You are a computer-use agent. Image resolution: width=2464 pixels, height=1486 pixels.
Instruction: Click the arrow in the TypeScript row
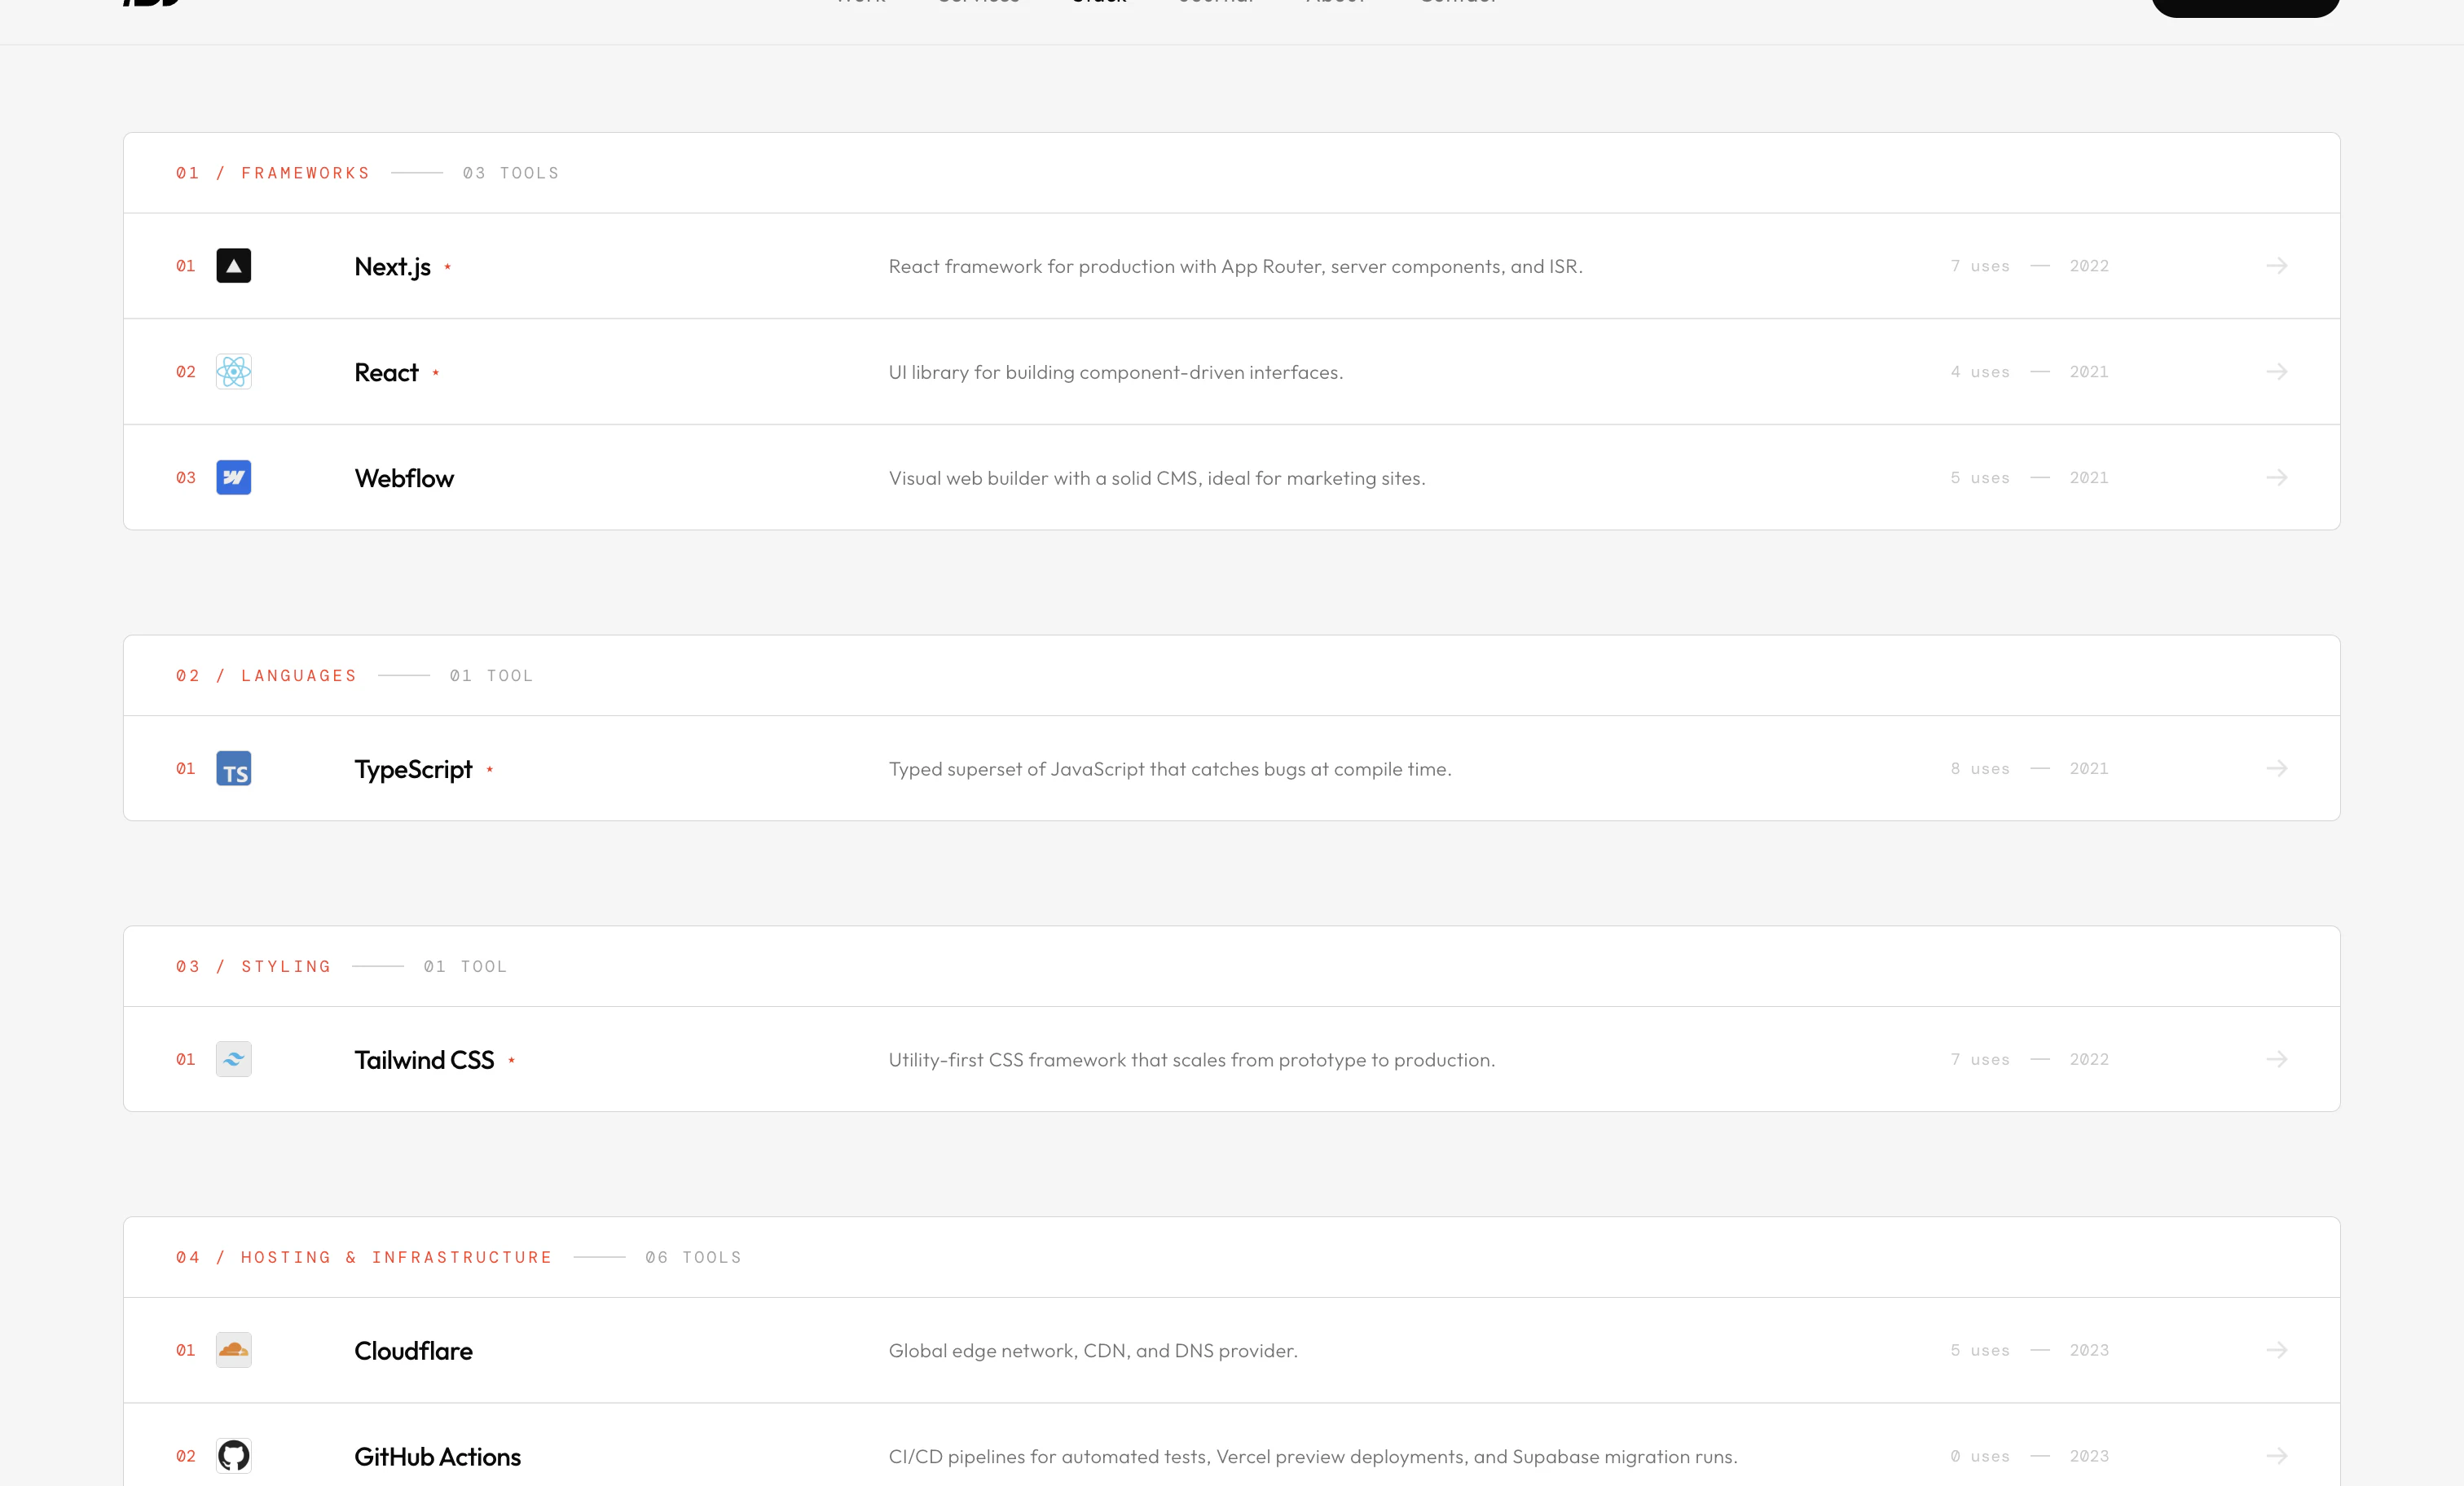pyautogui.click(x=2277, y=769)
